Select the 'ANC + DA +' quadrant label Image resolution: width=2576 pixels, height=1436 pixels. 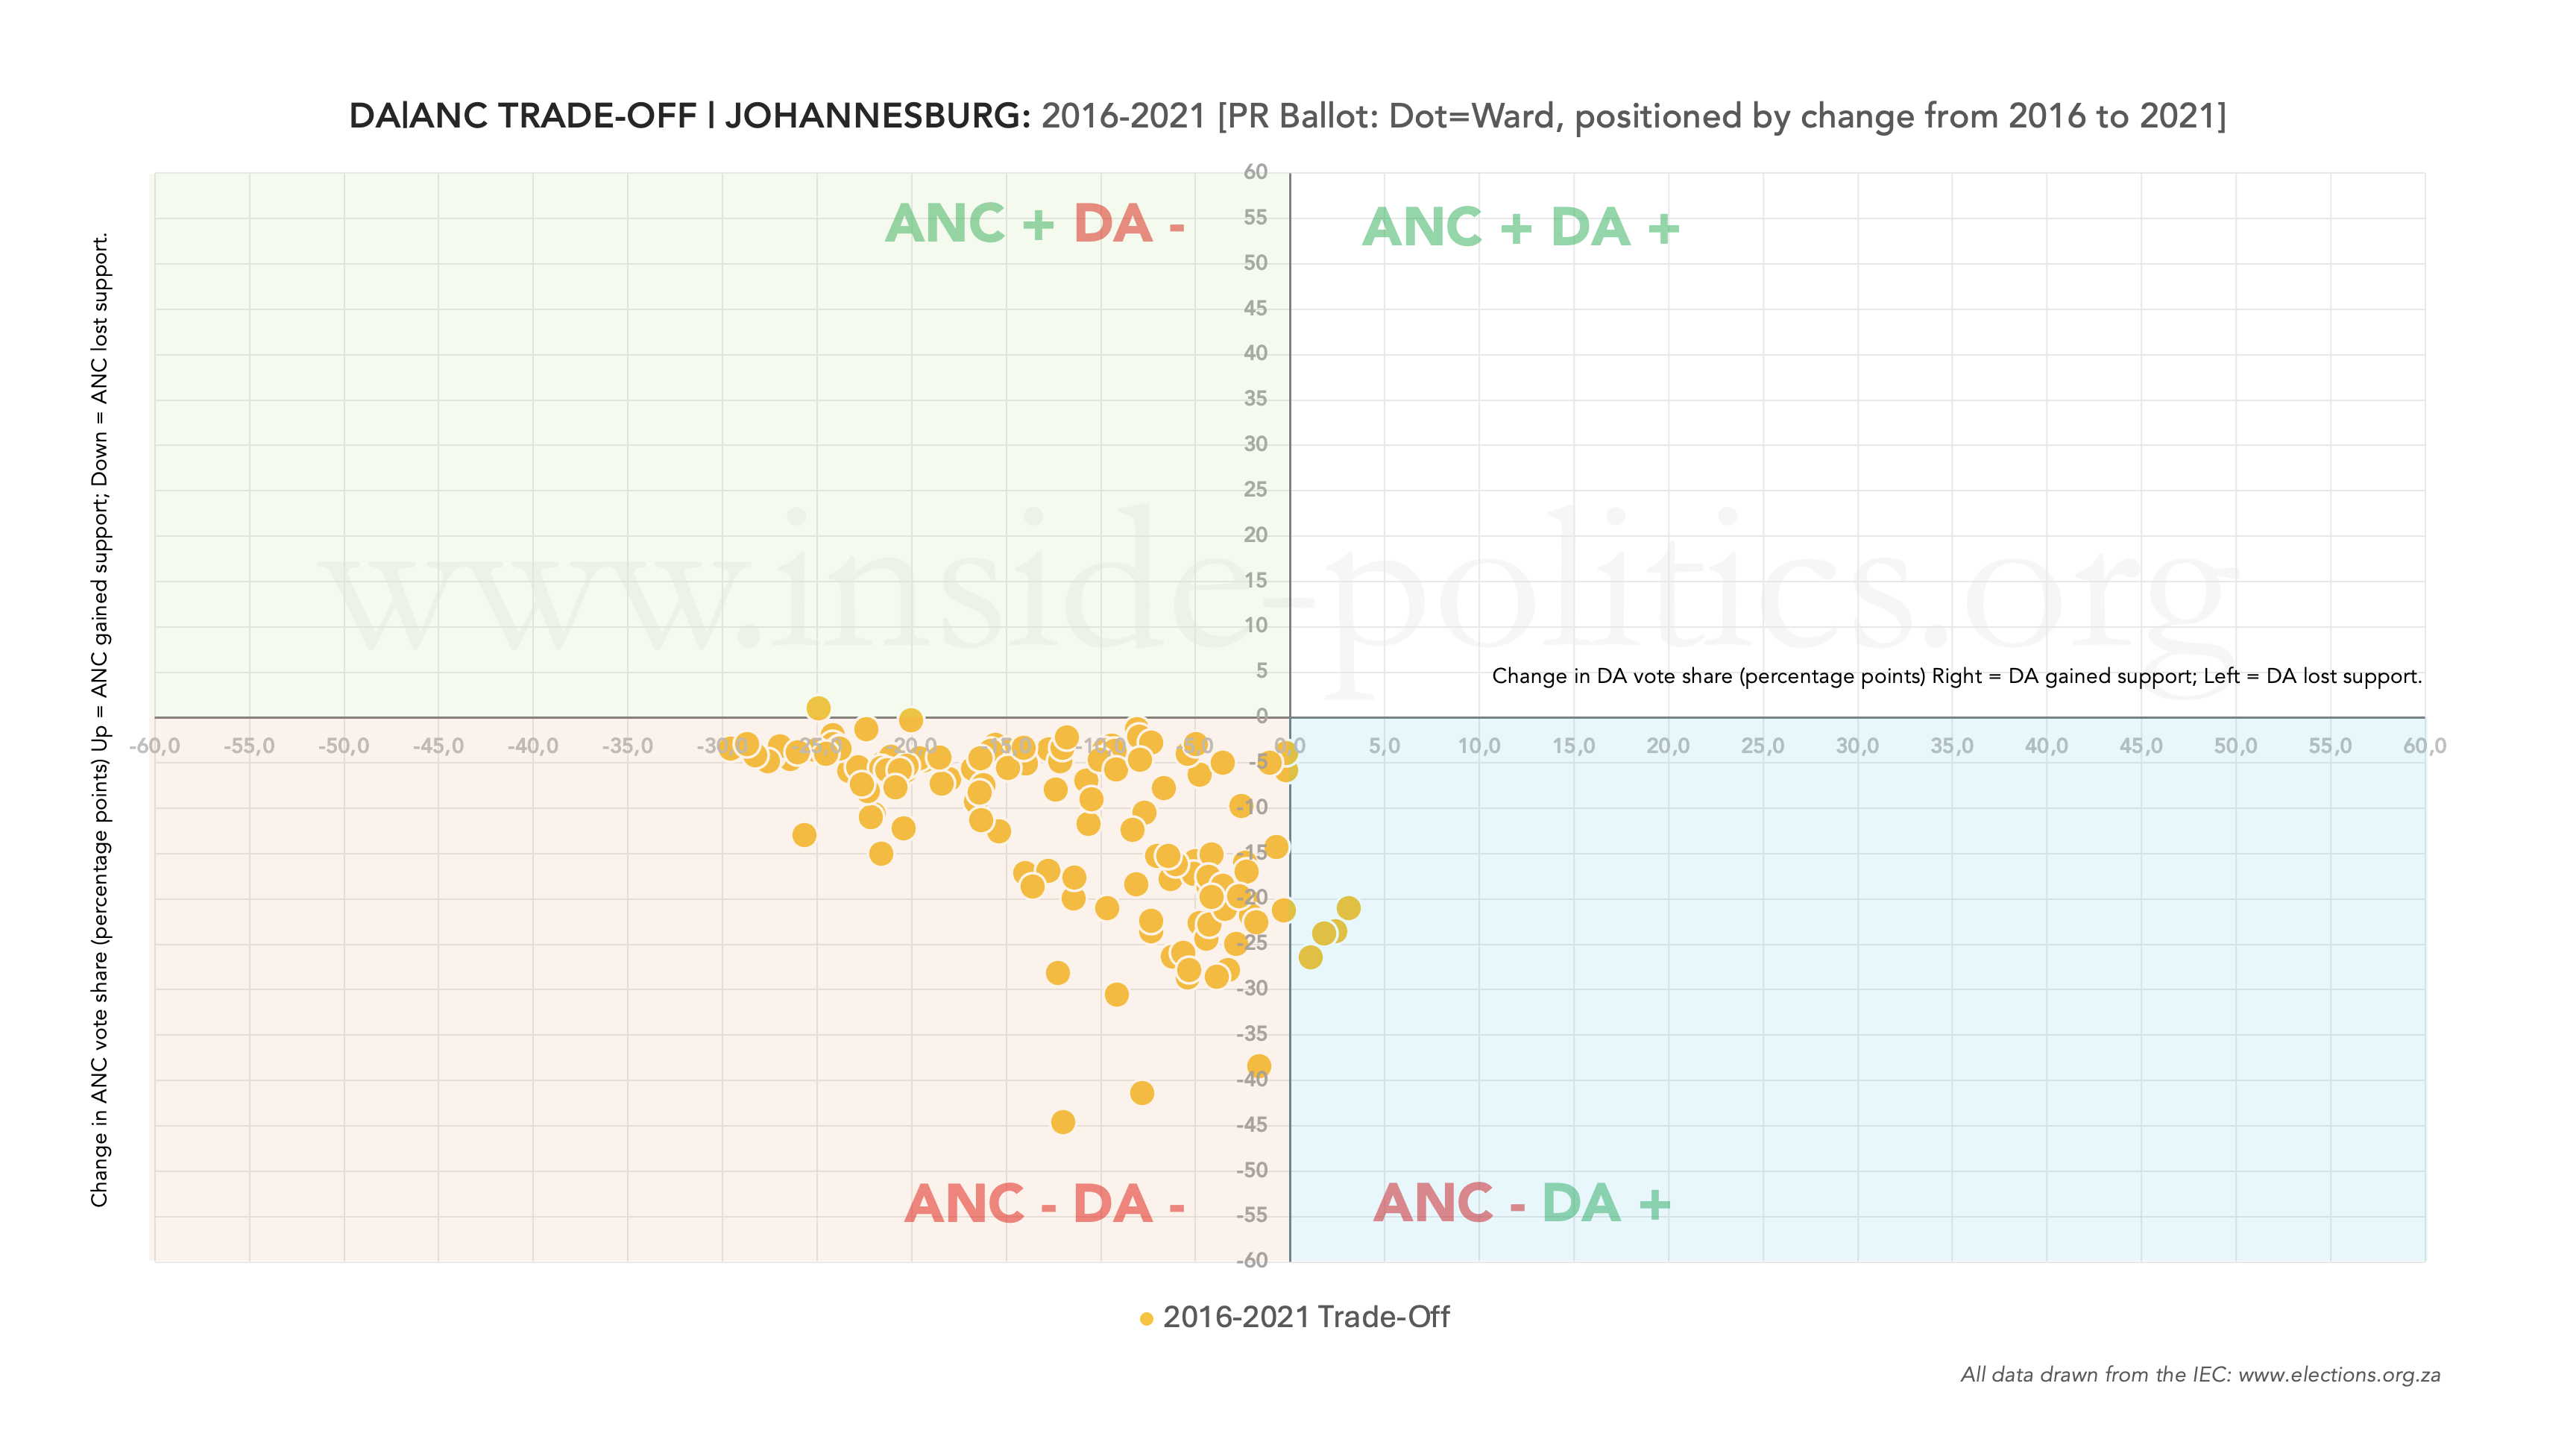(1521, 227)
